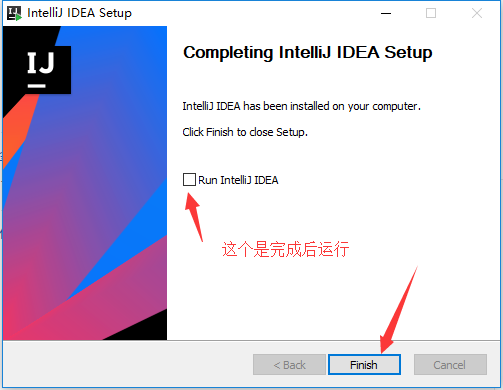
Task: Maximize the setup window
Action: (431, 13)
